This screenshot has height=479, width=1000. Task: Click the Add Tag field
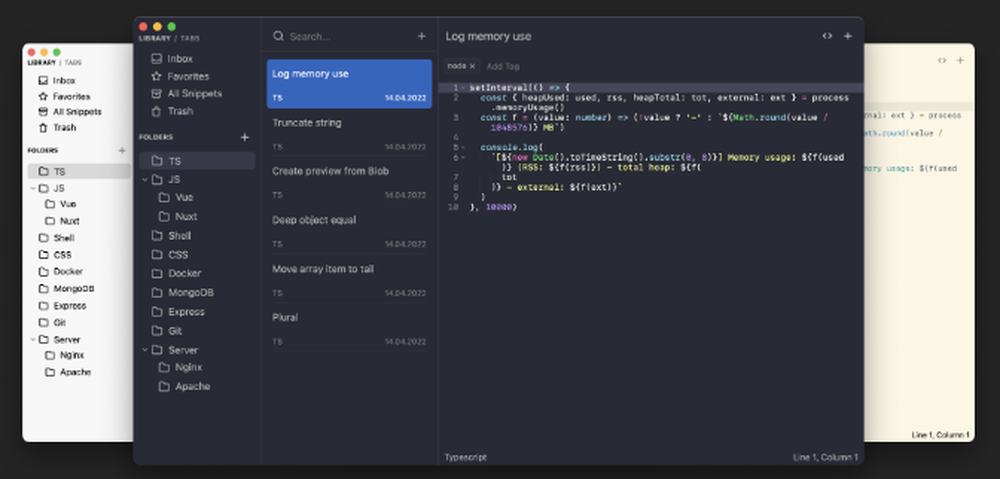point(503,66)
